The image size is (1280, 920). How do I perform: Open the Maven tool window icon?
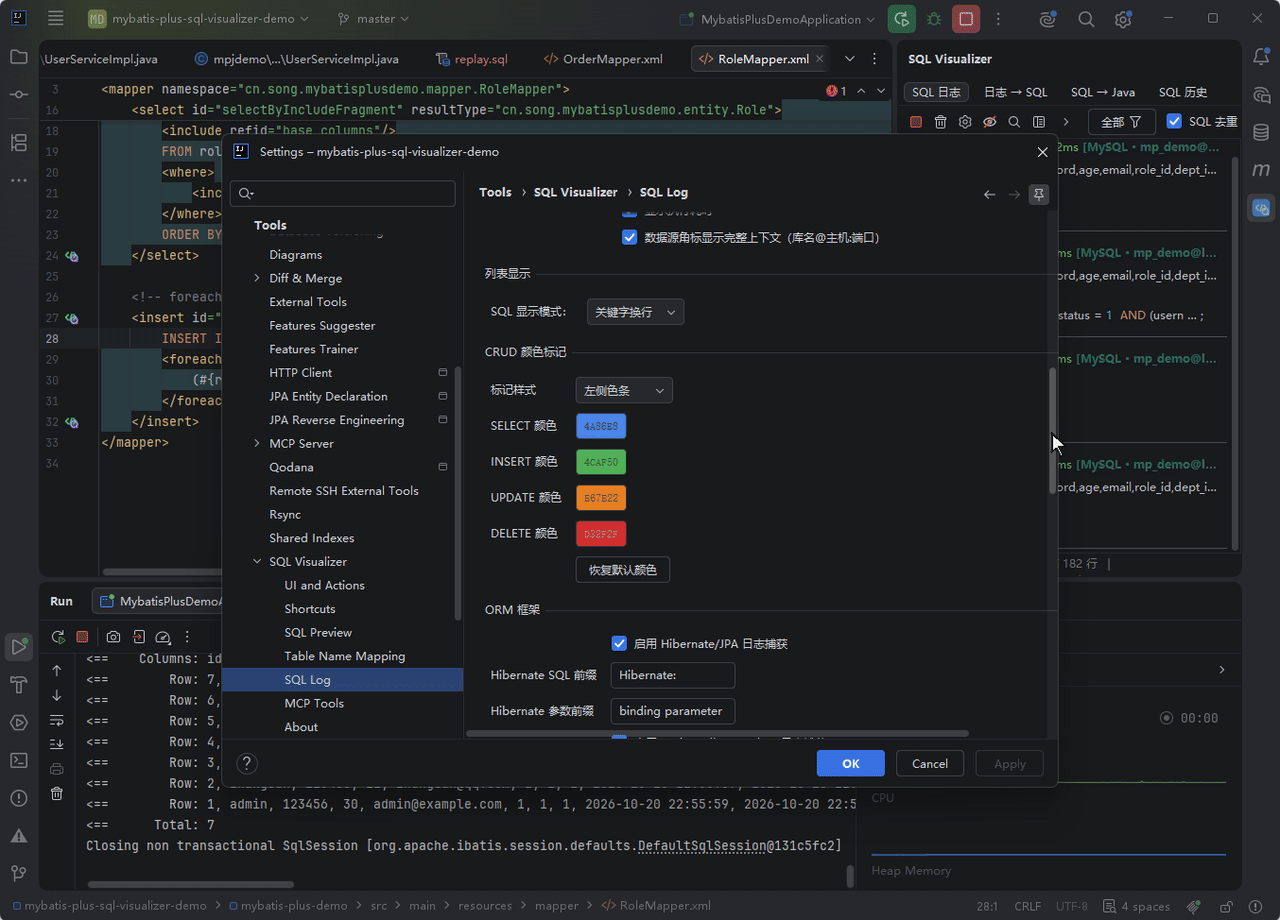point(1262,170)
